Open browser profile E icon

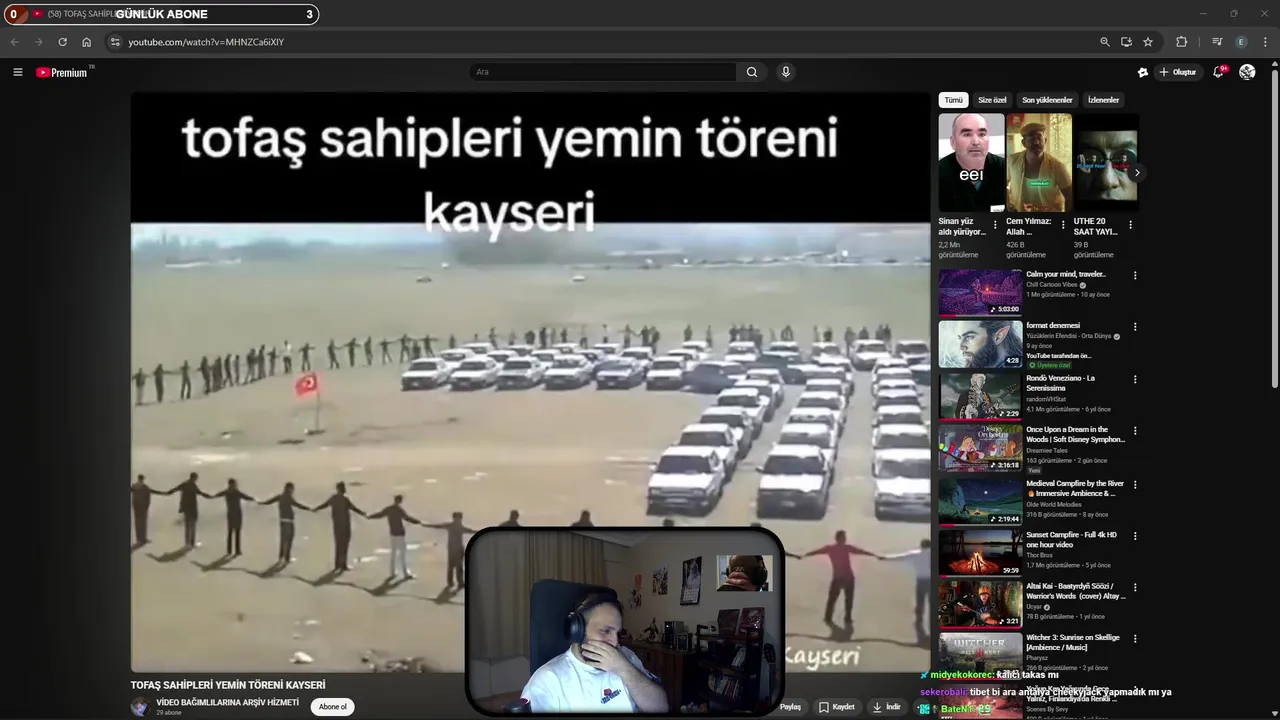[x=1242, y=42]
